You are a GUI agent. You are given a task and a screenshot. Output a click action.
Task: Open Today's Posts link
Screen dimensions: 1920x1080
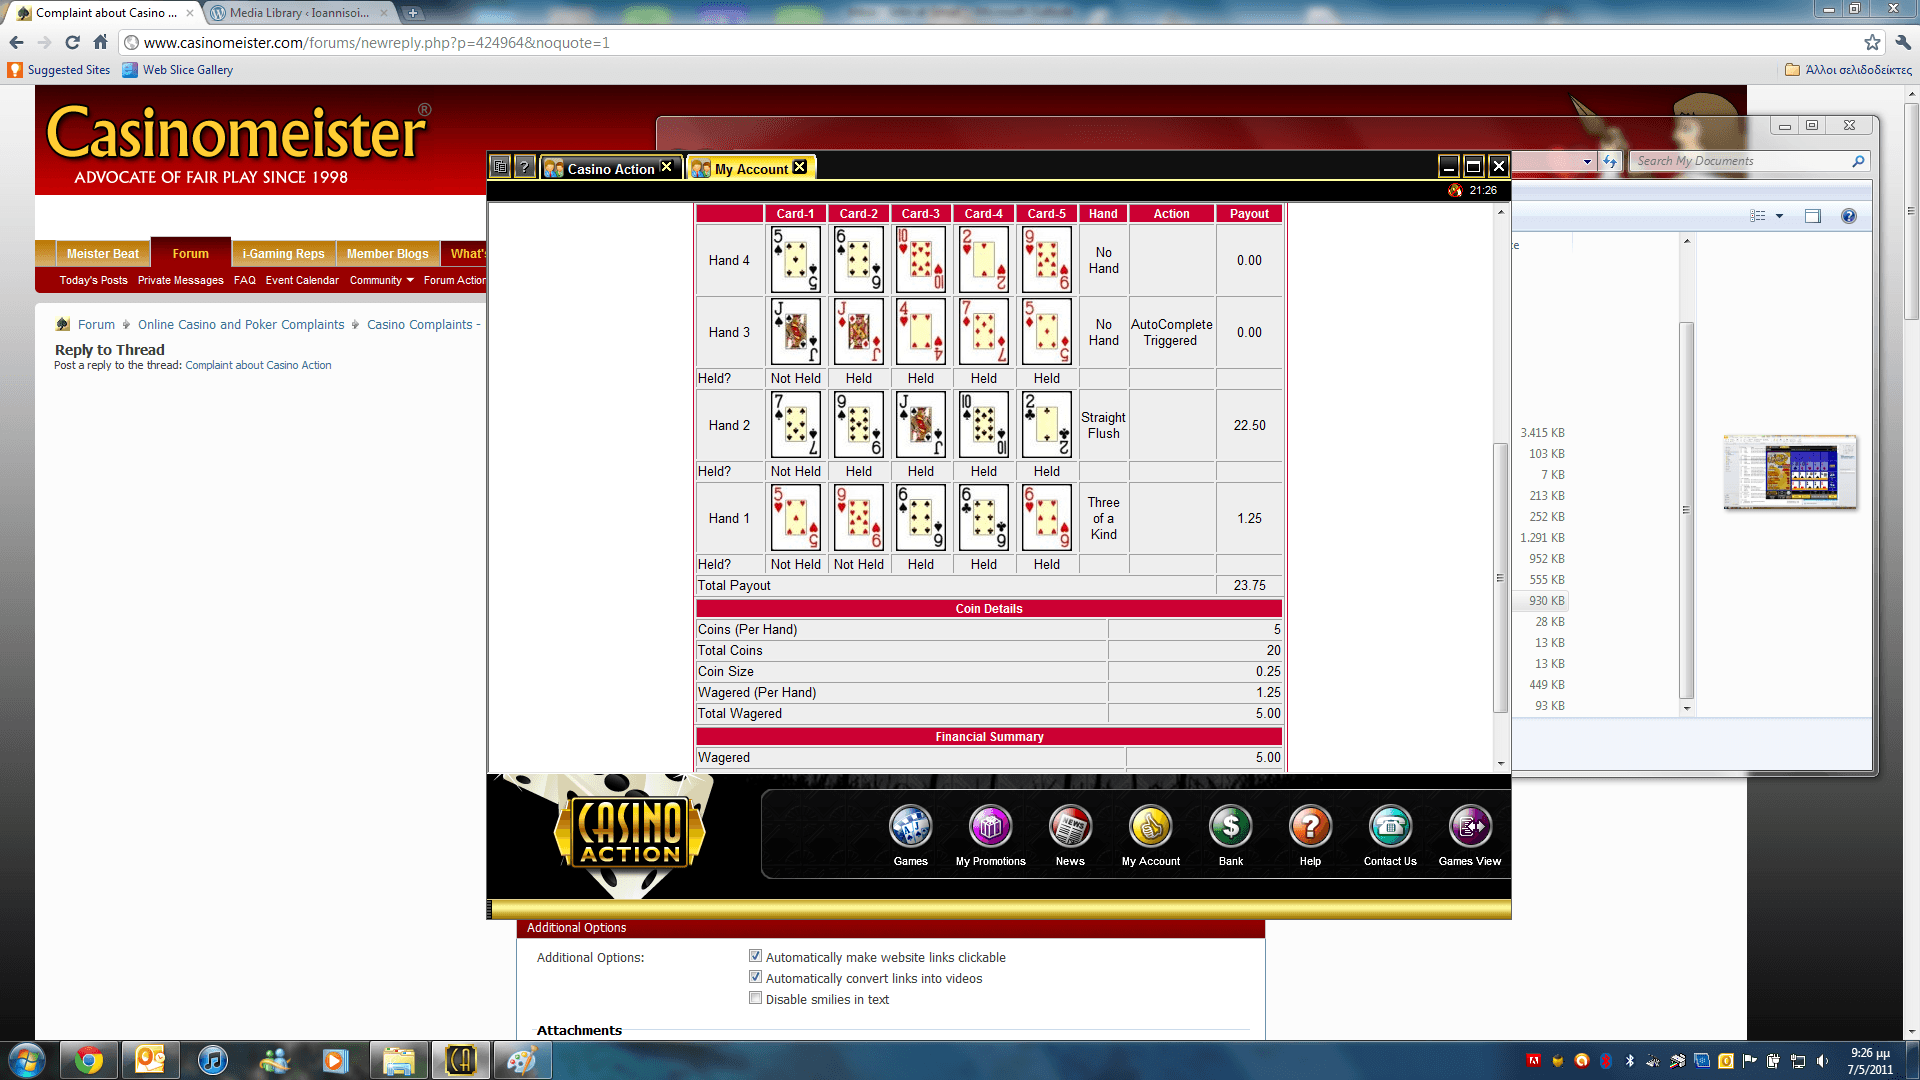[93, 280]
